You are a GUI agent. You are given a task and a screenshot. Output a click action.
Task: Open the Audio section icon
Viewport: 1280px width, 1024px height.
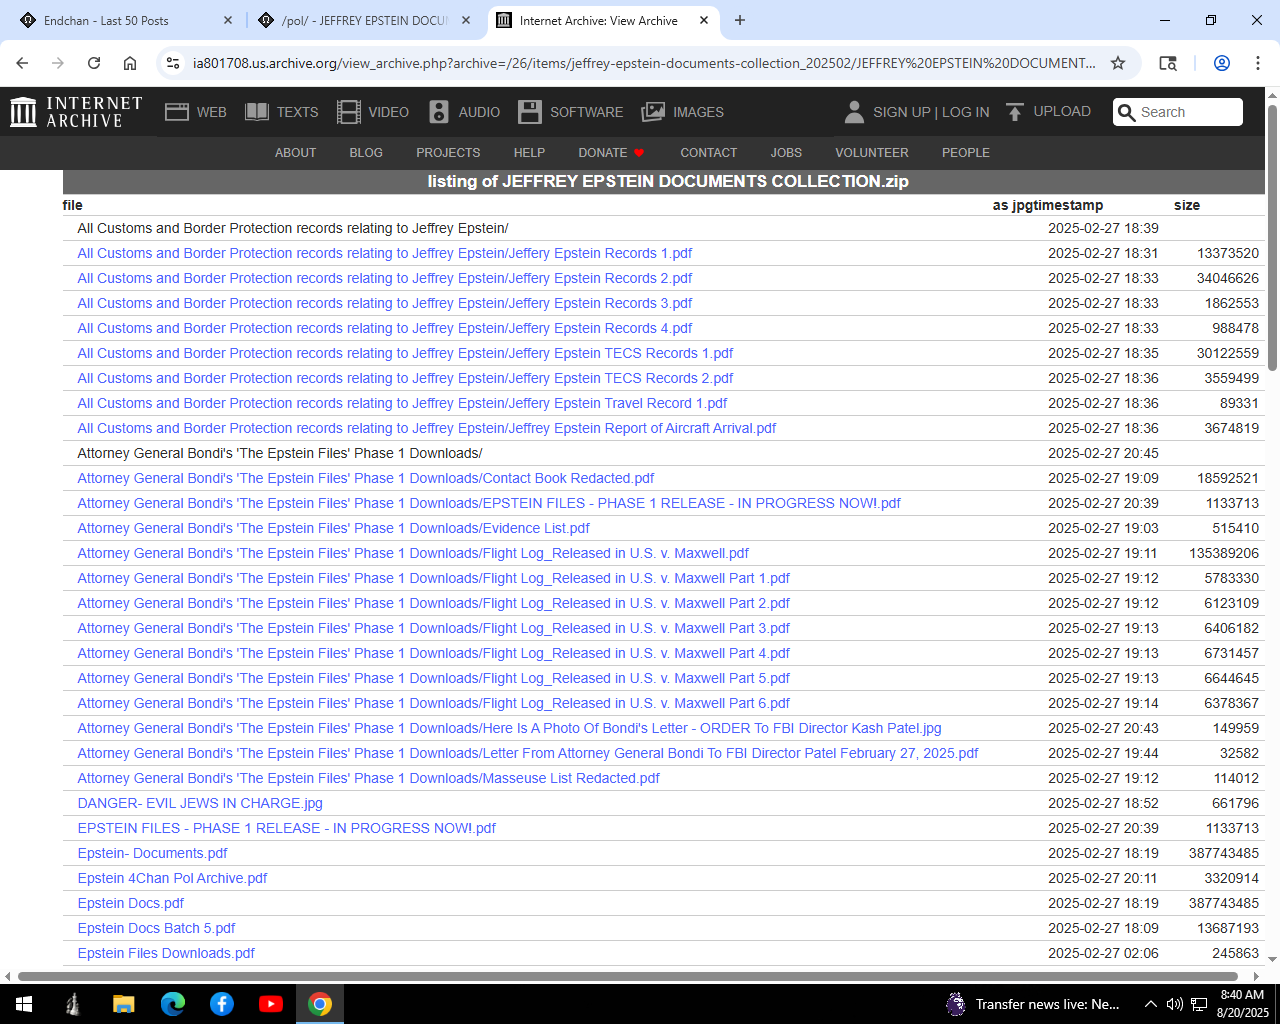[439, 112]
